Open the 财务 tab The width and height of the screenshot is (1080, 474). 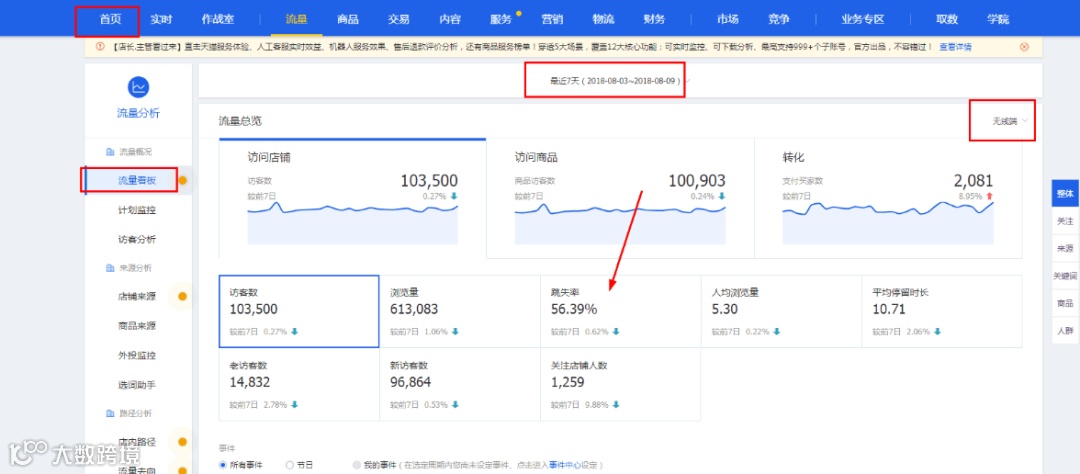pyautogui.click(x=654, y=19)
